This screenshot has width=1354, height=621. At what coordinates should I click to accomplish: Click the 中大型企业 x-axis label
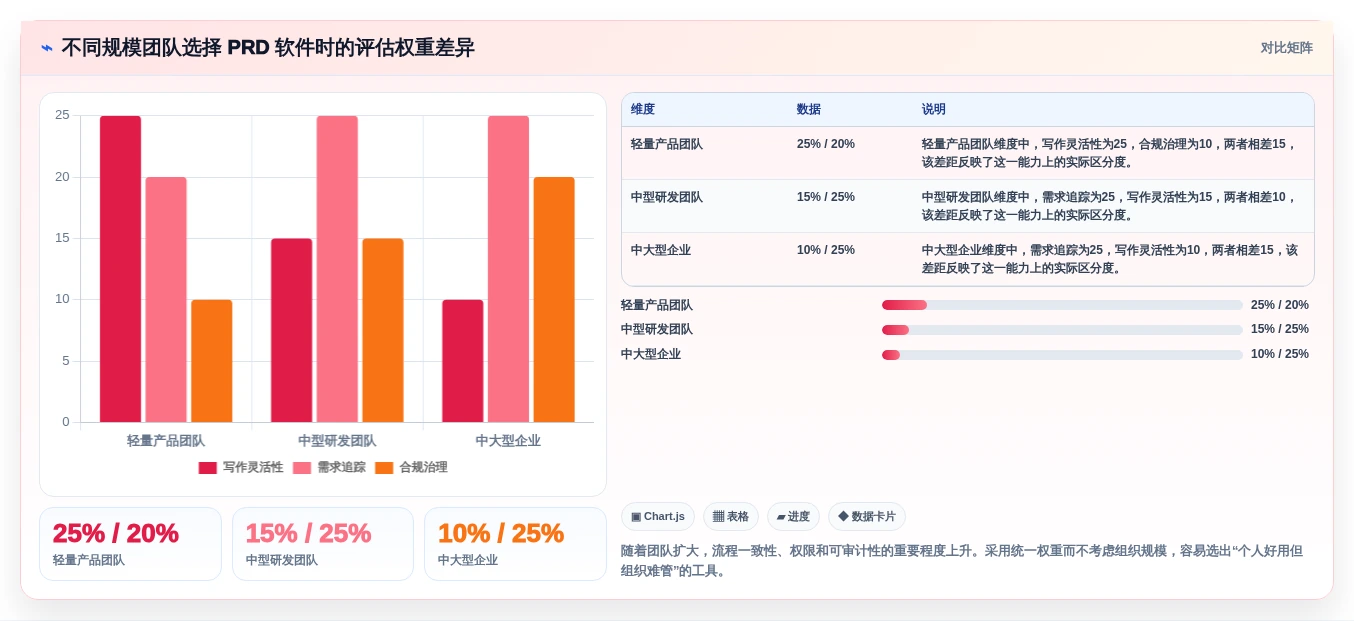click(508, 441)
